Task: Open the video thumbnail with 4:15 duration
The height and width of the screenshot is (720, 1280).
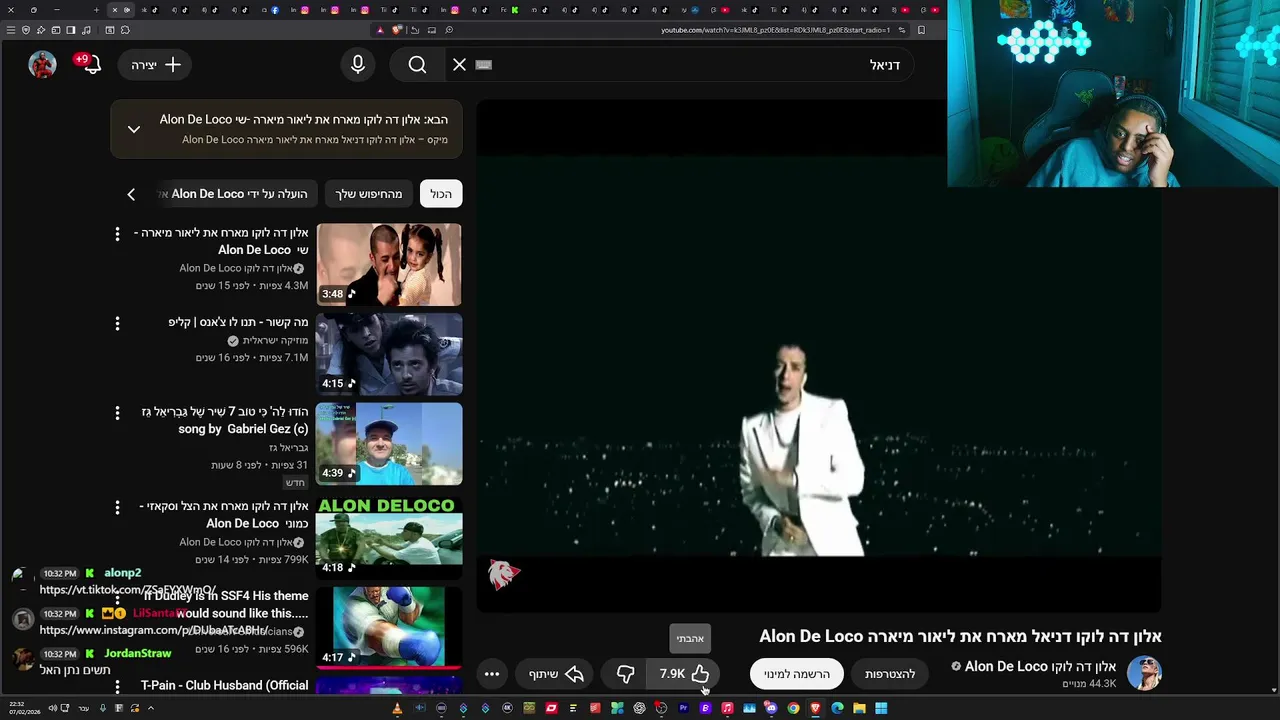Action: tap(389, 354)
